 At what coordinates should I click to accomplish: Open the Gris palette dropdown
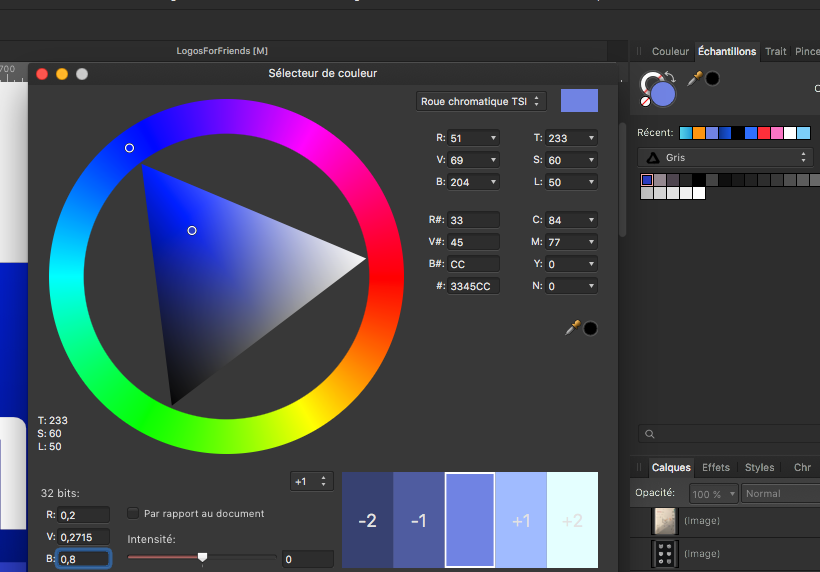[x=725, y=157]
